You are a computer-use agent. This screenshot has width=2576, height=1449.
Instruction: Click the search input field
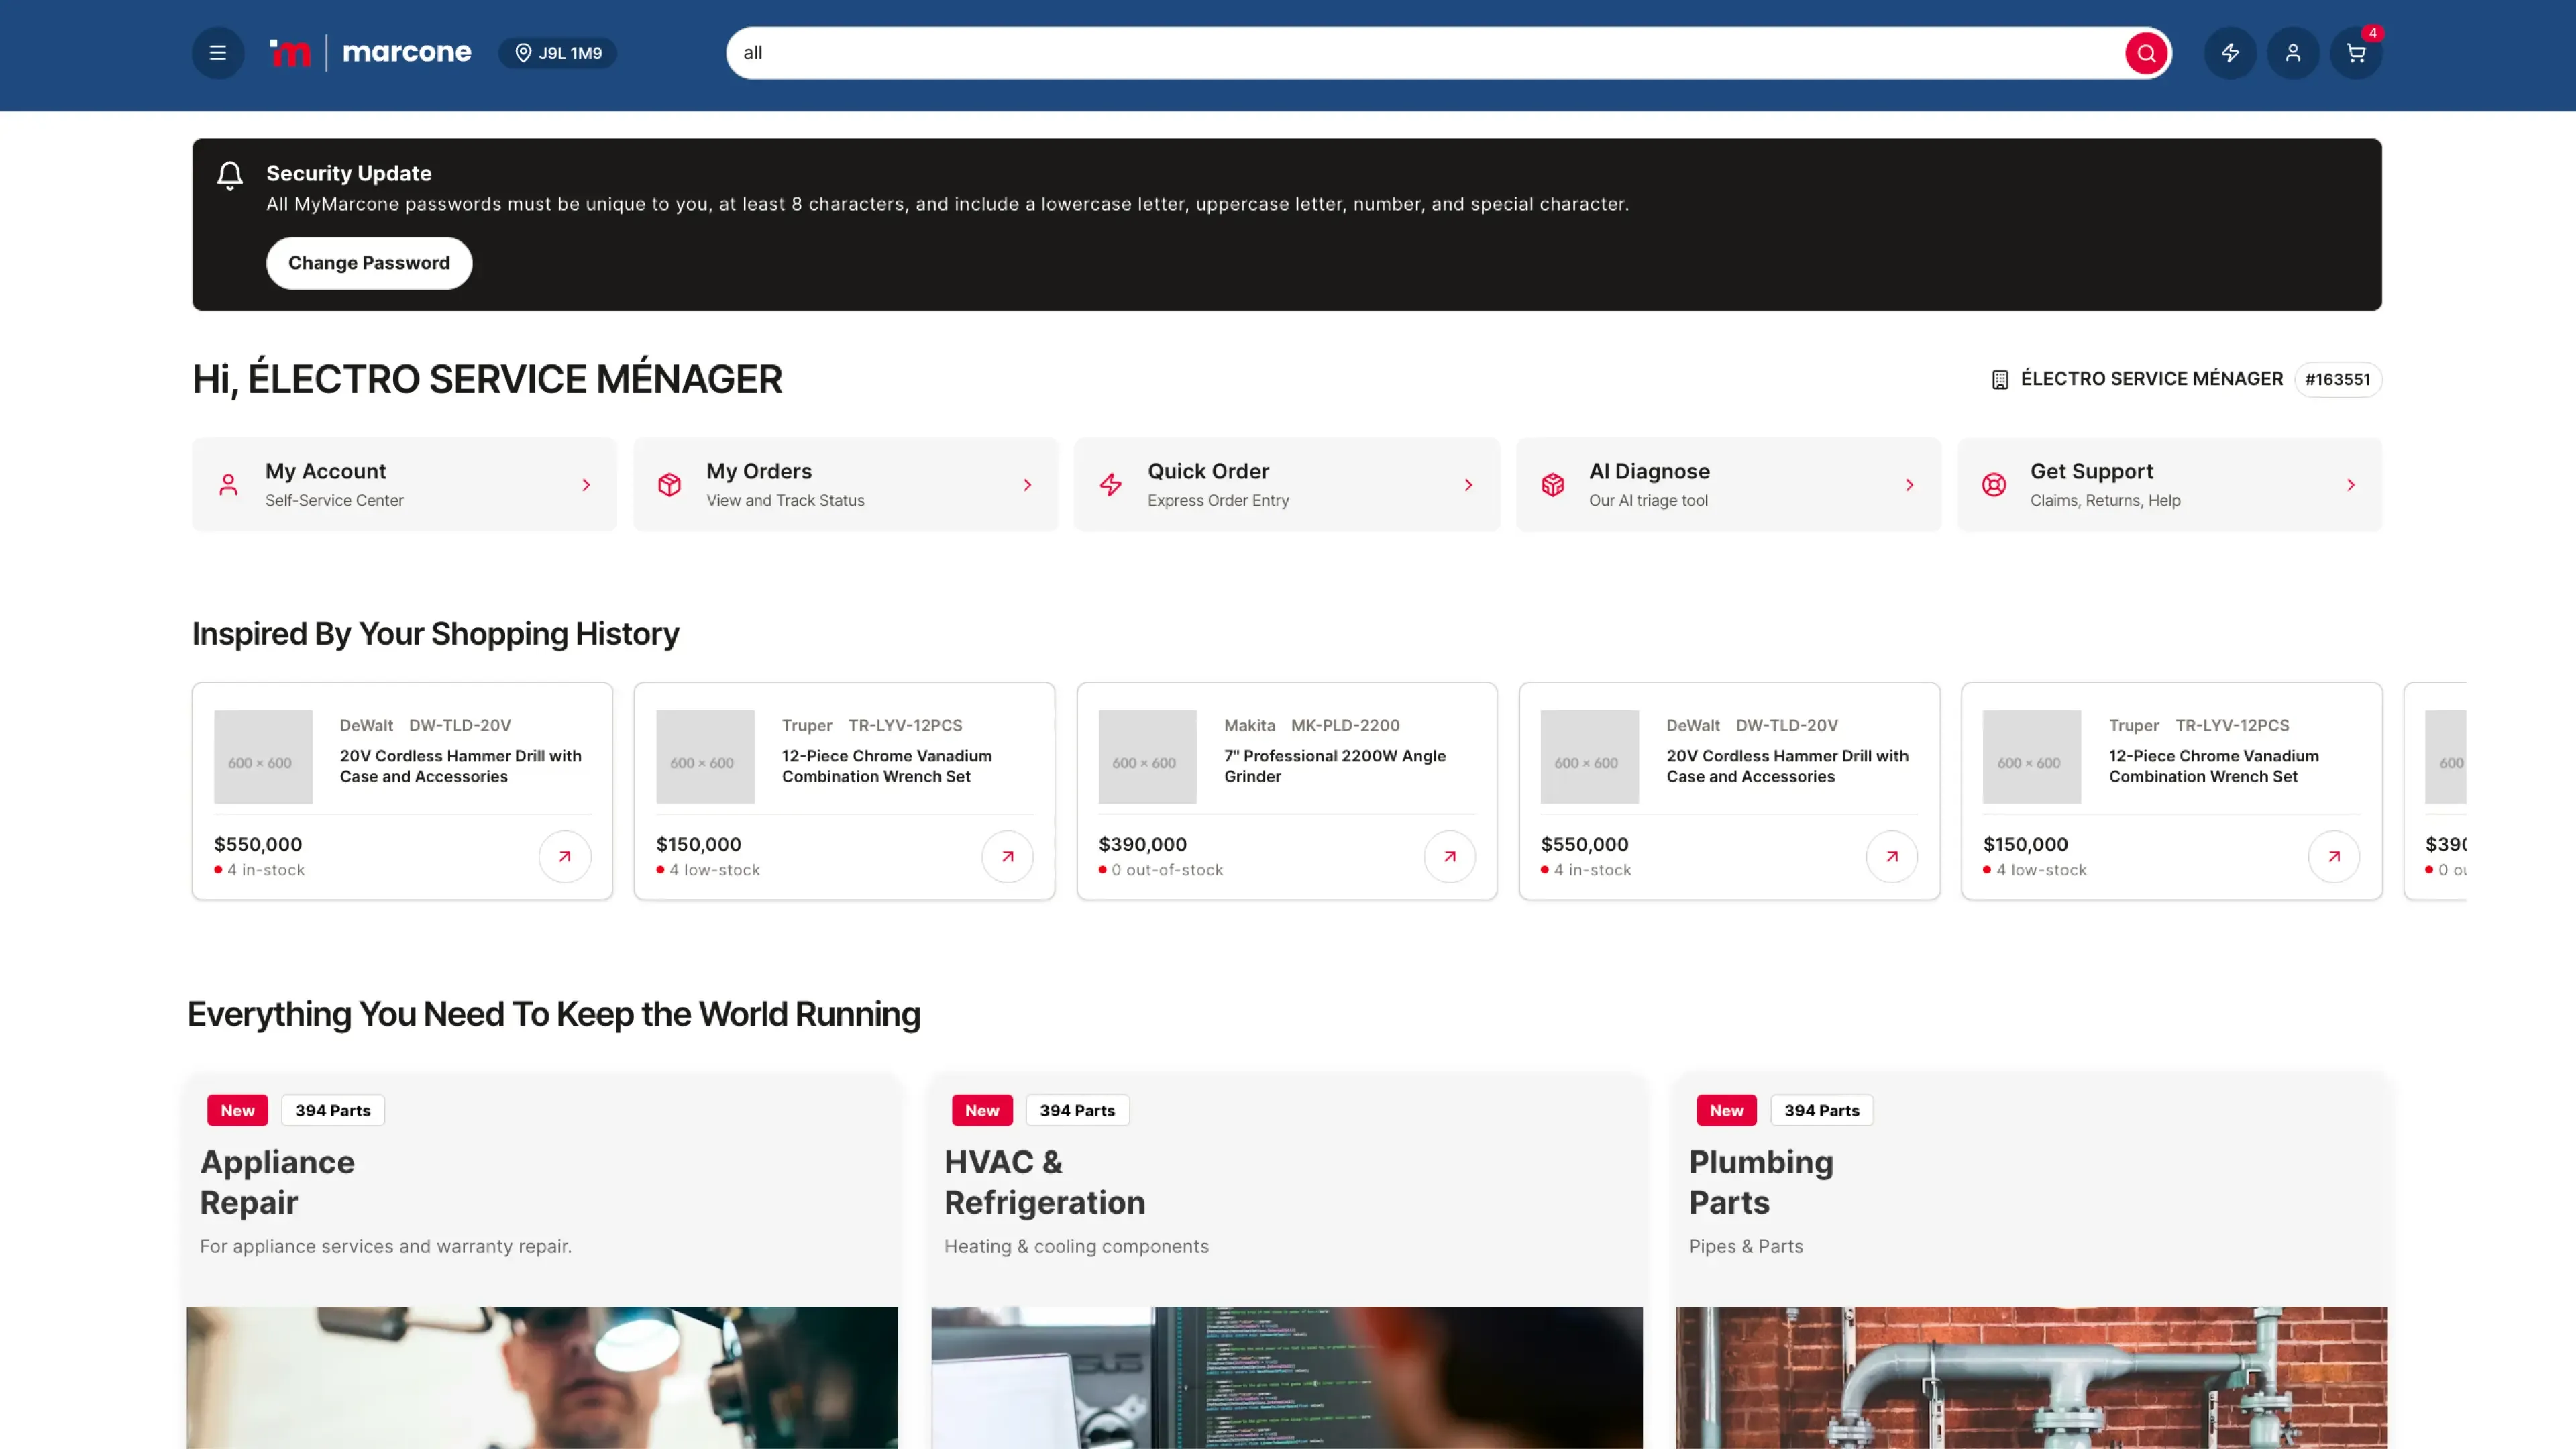point(1400,53)
